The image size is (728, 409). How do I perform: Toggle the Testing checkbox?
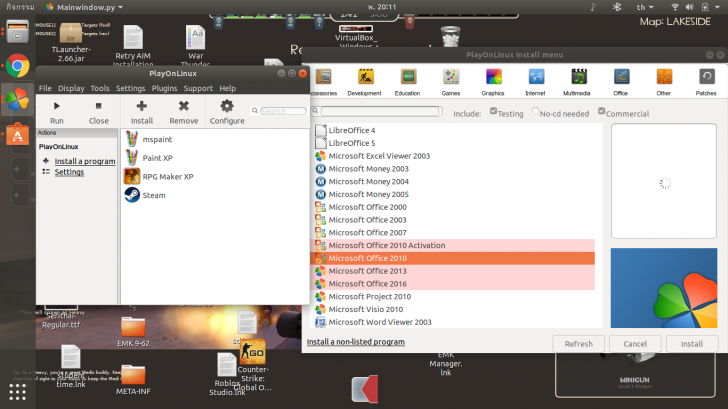[x=494, y=111]
